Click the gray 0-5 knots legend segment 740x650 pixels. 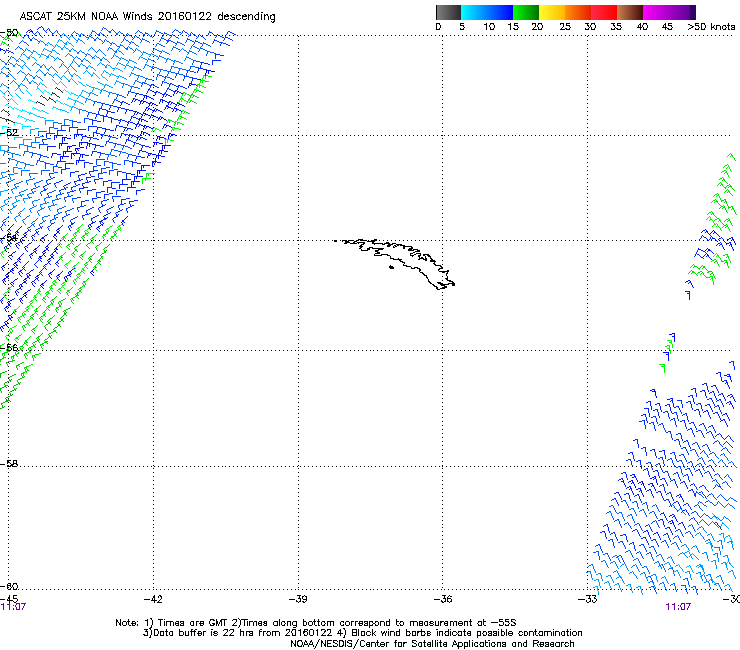point(448,12)
